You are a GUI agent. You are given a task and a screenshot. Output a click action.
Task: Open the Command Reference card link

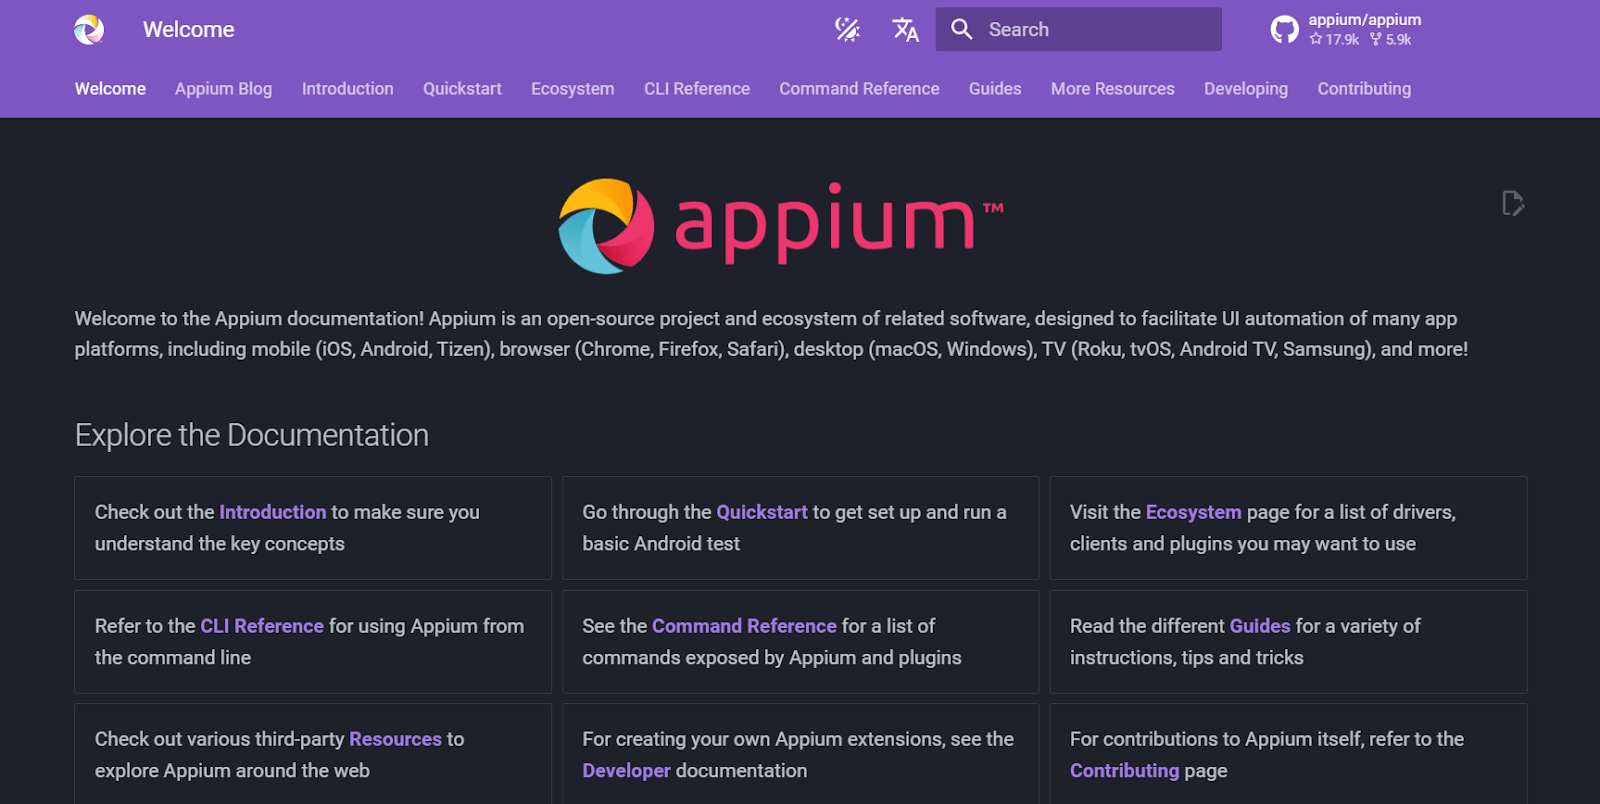[x=744, y=626]
